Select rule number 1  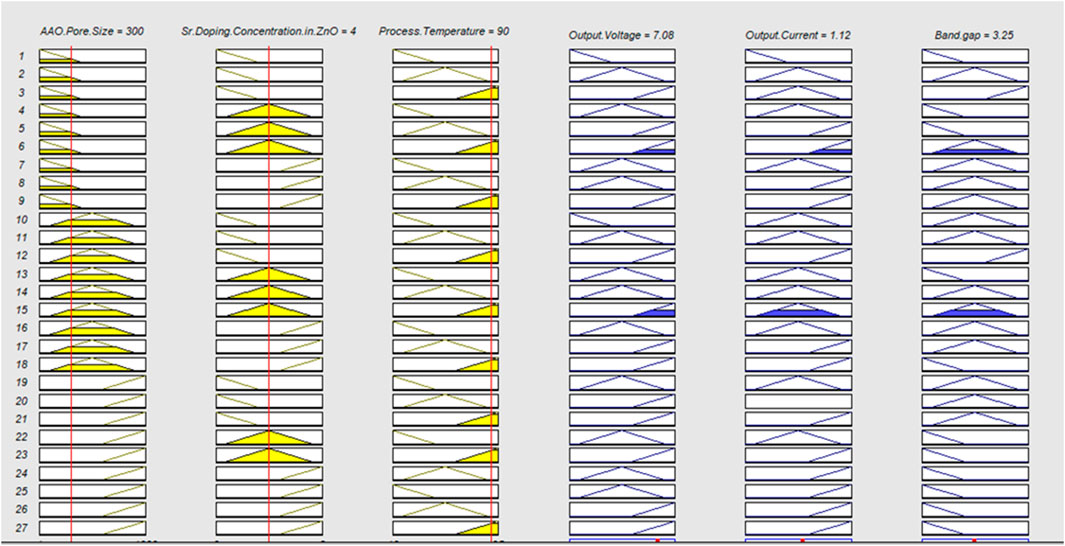click(x=22, y=56)
